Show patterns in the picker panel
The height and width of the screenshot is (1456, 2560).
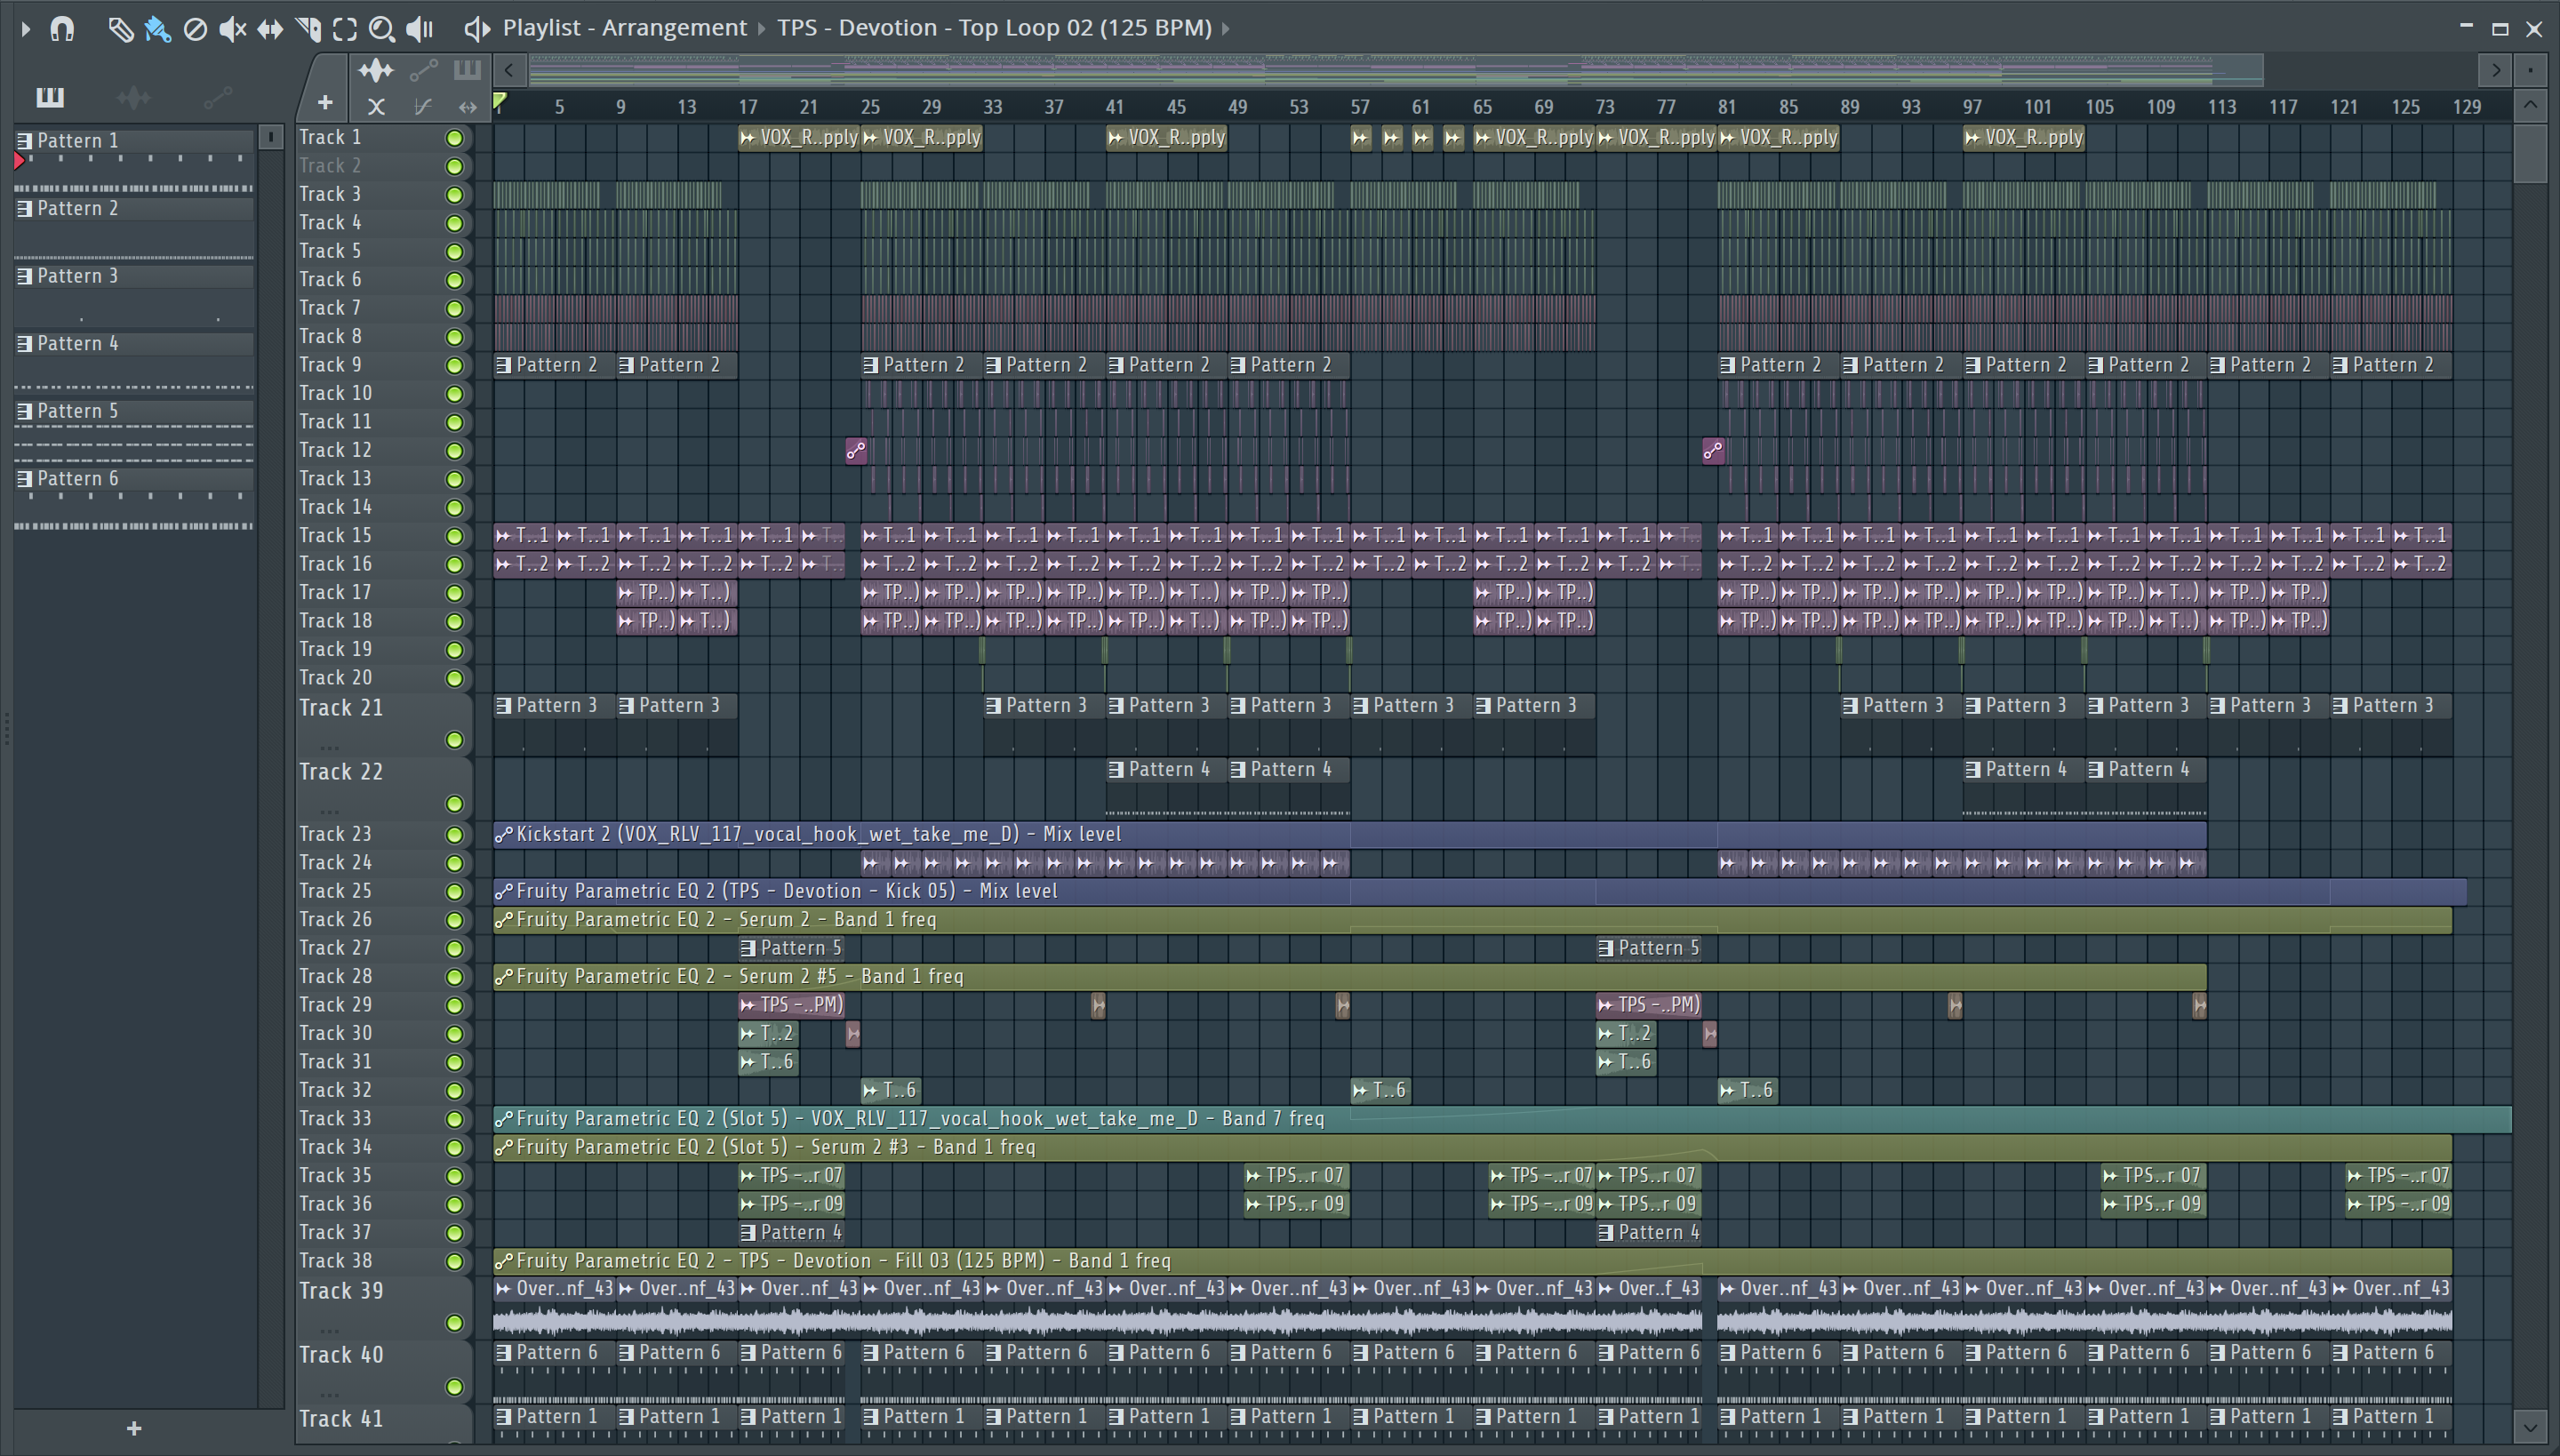click(x=50, y=97)
